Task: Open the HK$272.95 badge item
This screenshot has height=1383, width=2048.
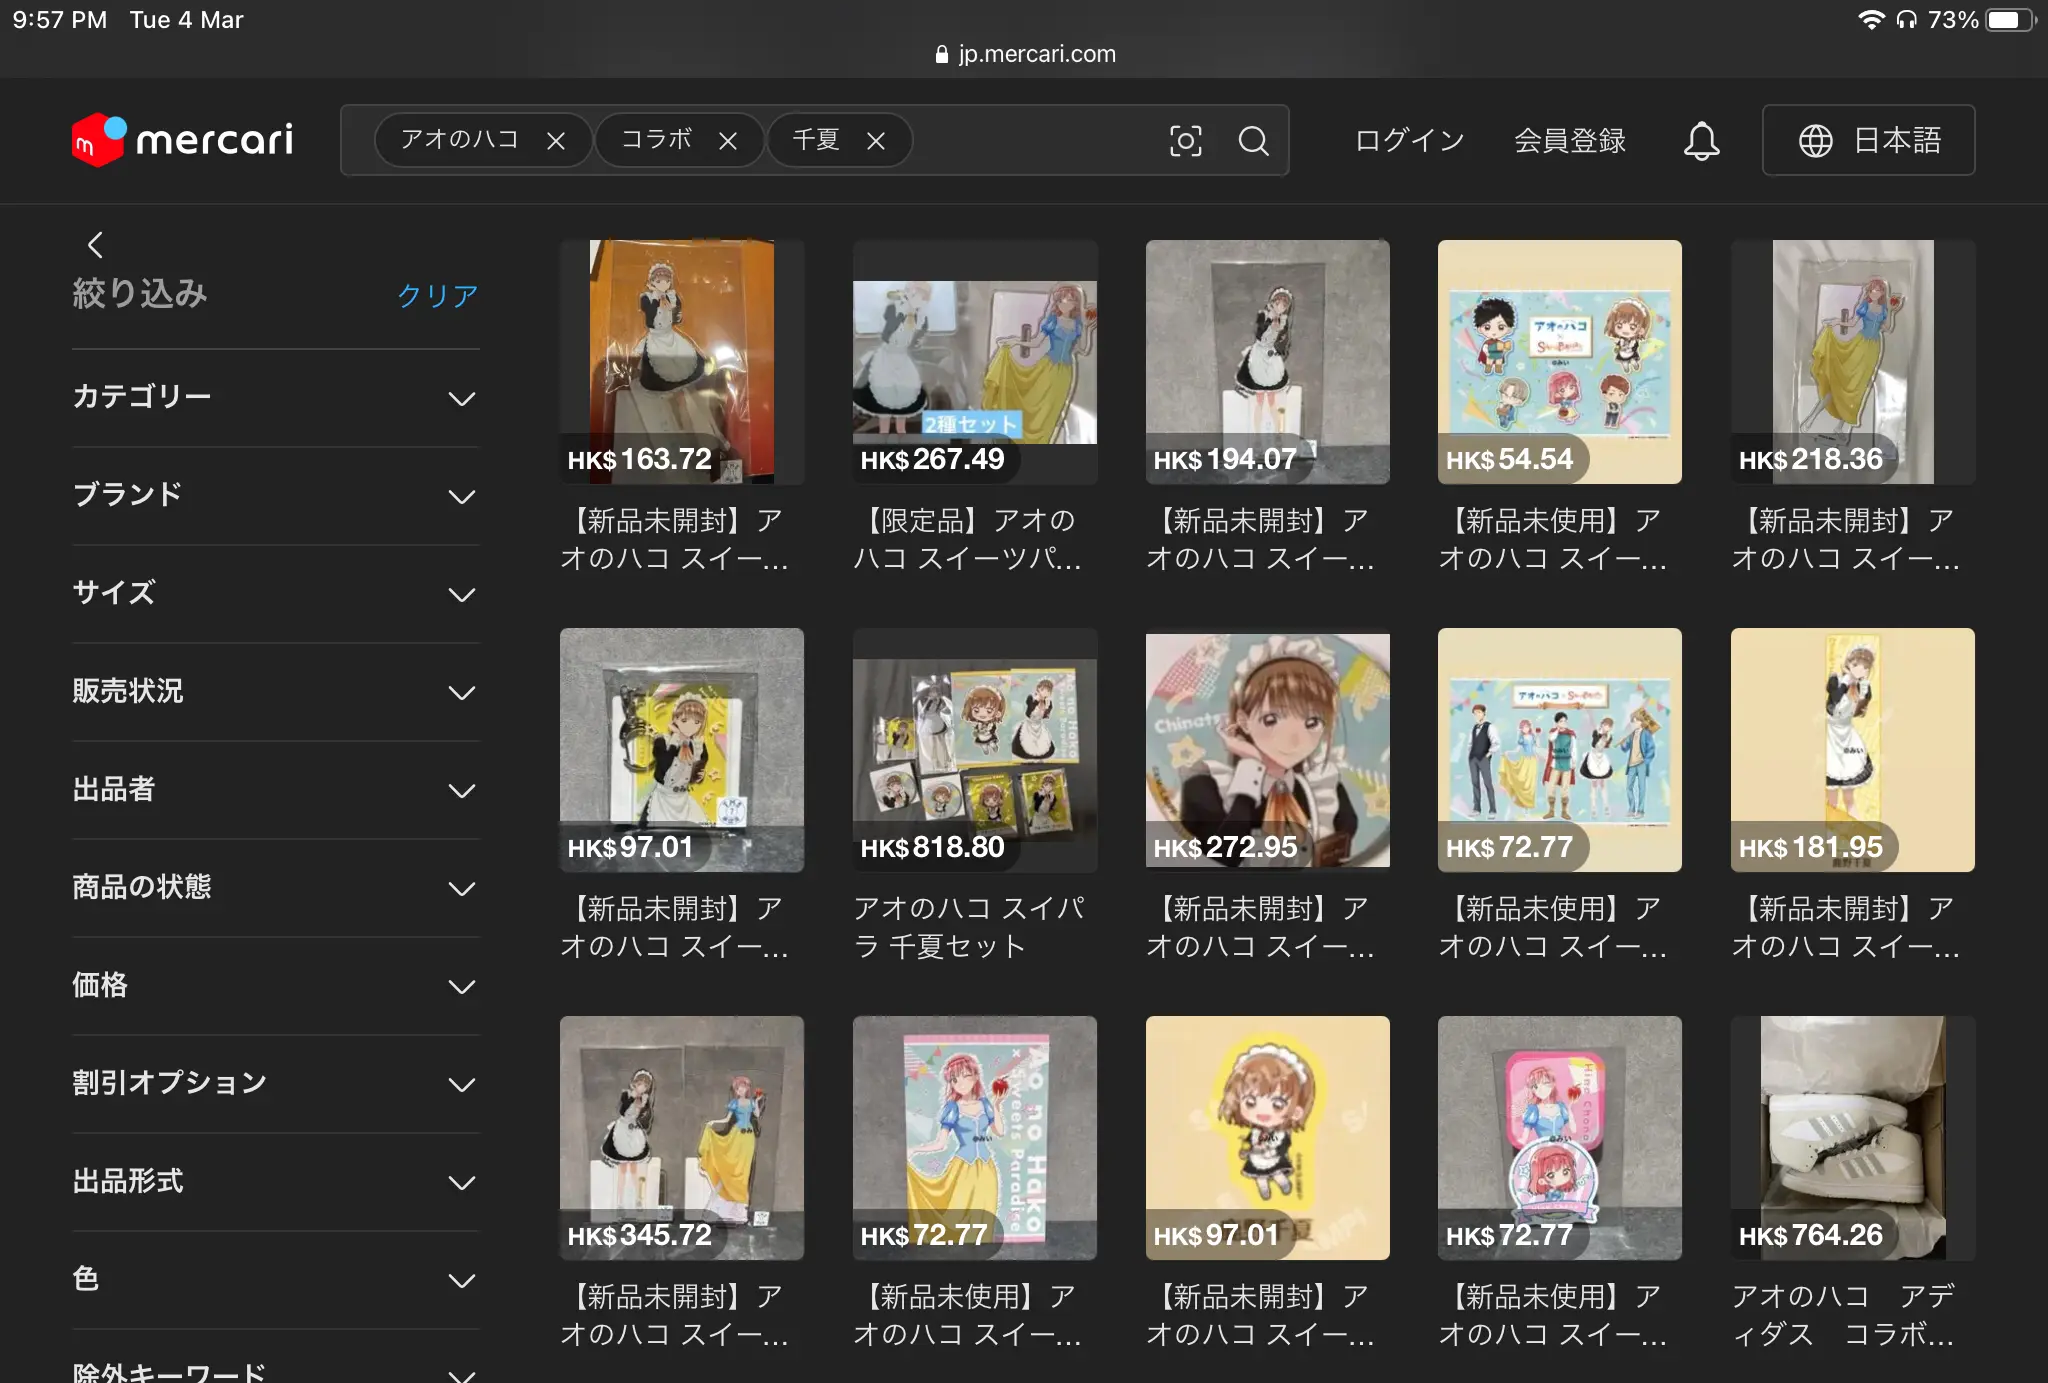Action: [x=1268, y=750]
